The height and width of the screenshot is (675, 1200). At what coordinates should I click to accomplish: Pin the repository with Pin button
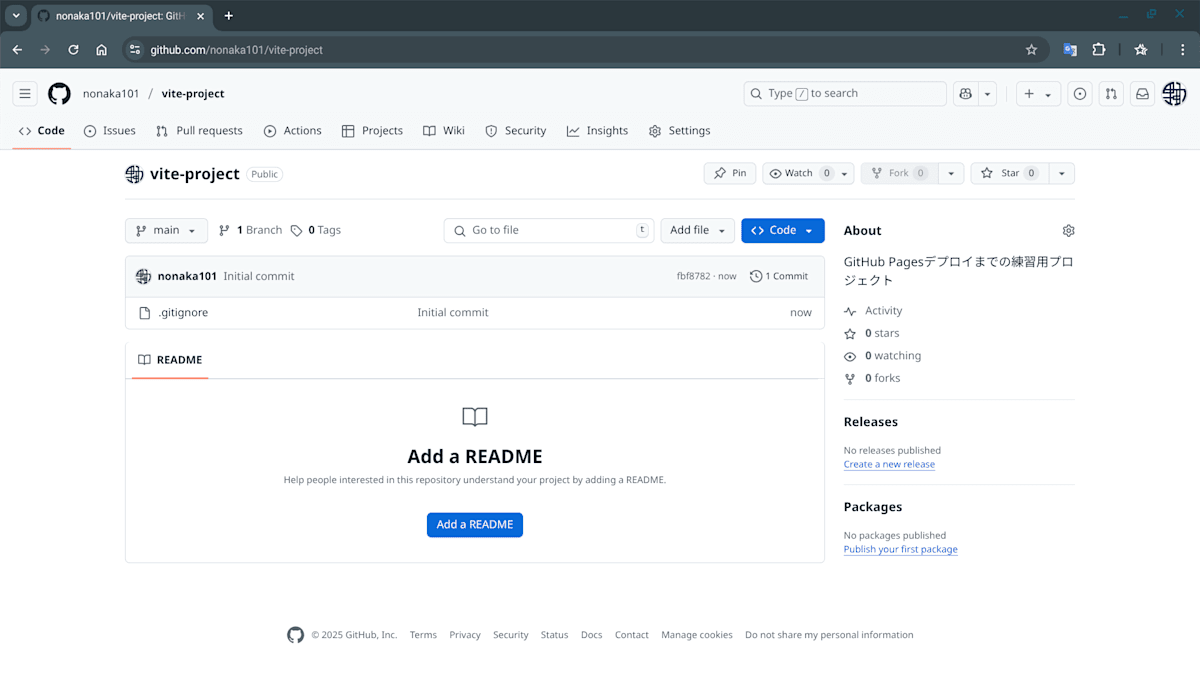730,174
